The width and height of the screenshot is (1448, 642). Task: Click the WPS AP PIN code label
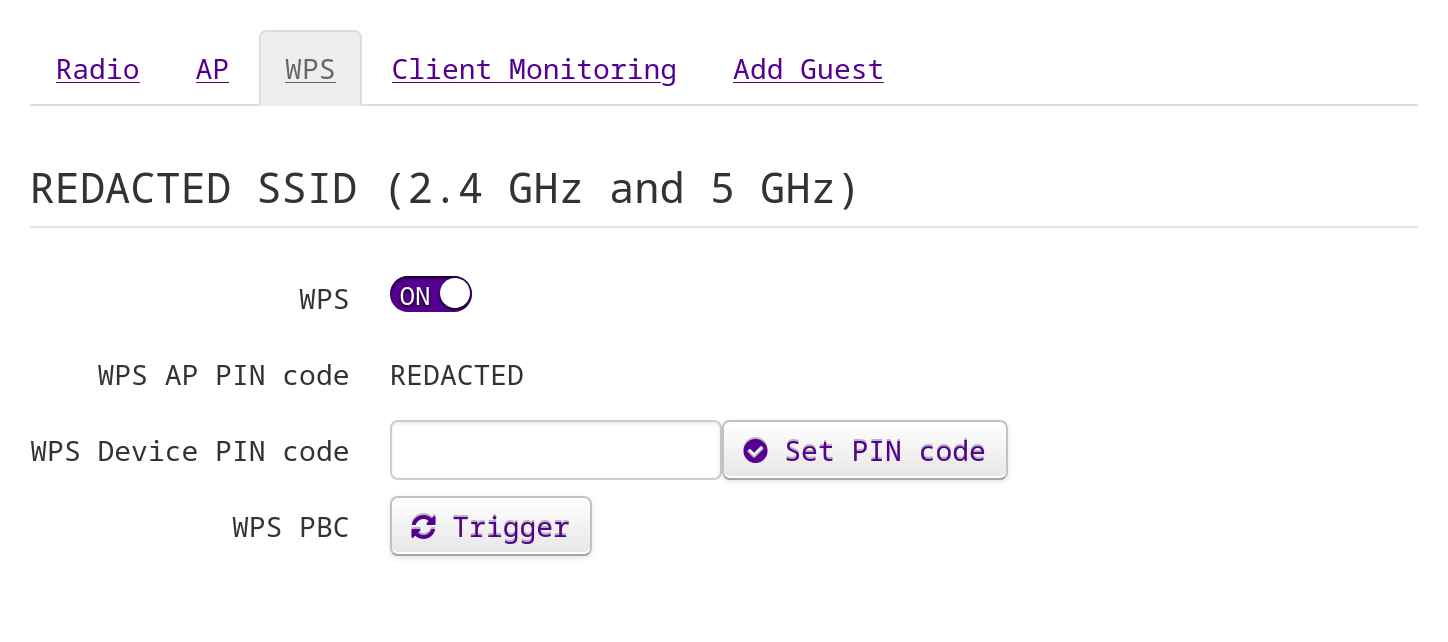(223, 376)
